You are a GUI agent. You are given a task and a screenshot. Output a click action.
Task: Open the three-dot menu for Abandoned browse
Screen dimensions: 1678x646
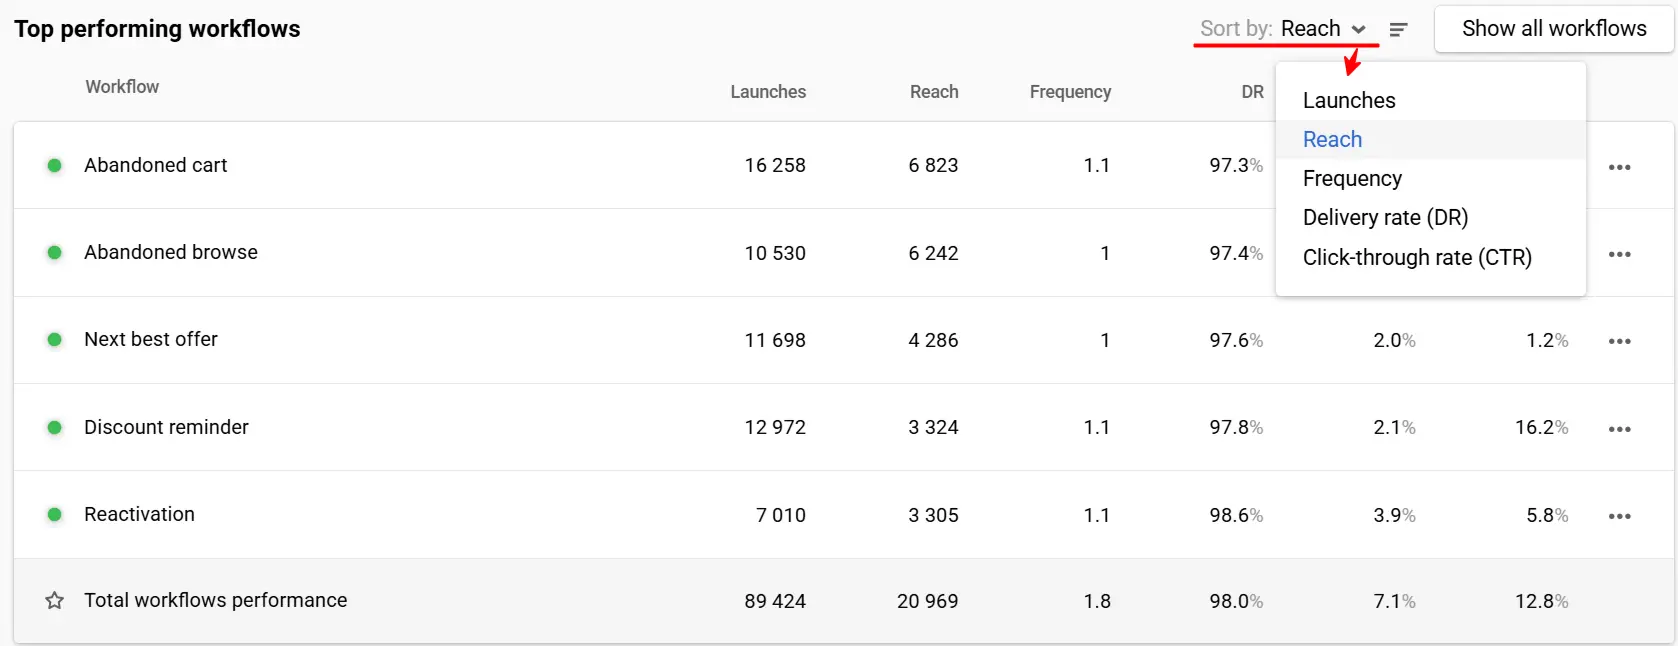coord(1620,254)
